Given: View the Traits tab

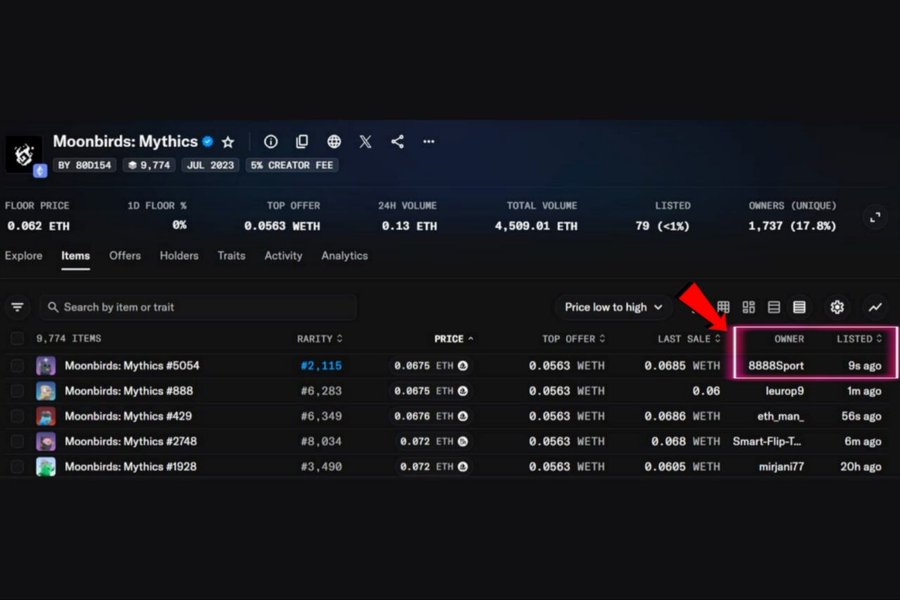Looking at the screenshot, I should [x=231, y=256].
